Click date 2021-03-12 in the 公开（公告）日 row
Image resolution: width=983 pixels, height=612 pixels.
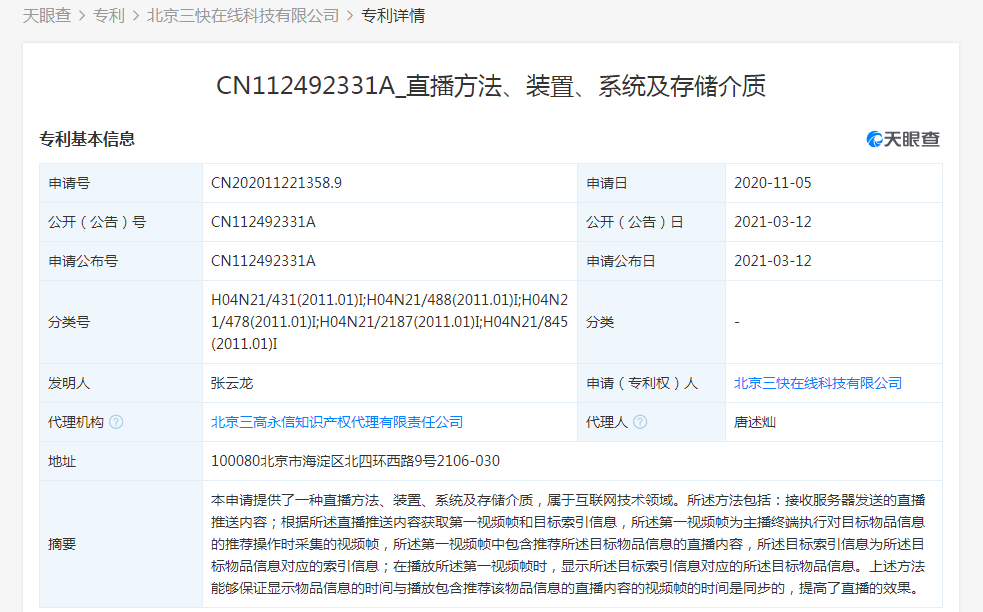(773, 222)
